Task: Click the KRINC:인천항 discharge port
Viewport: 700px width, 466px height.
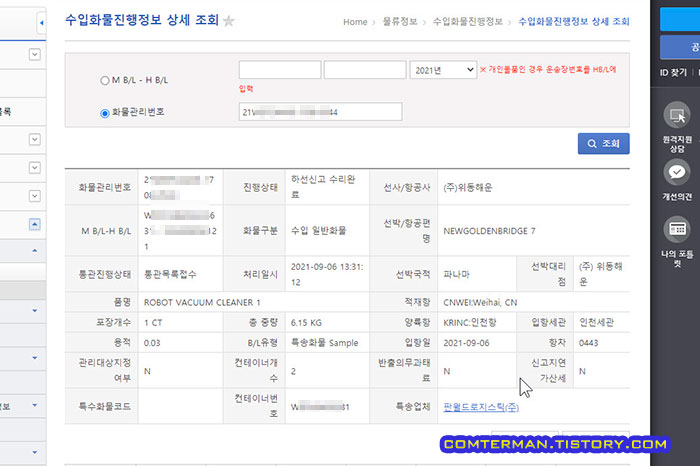Action: pyautogui.click(x=470, y=322)
